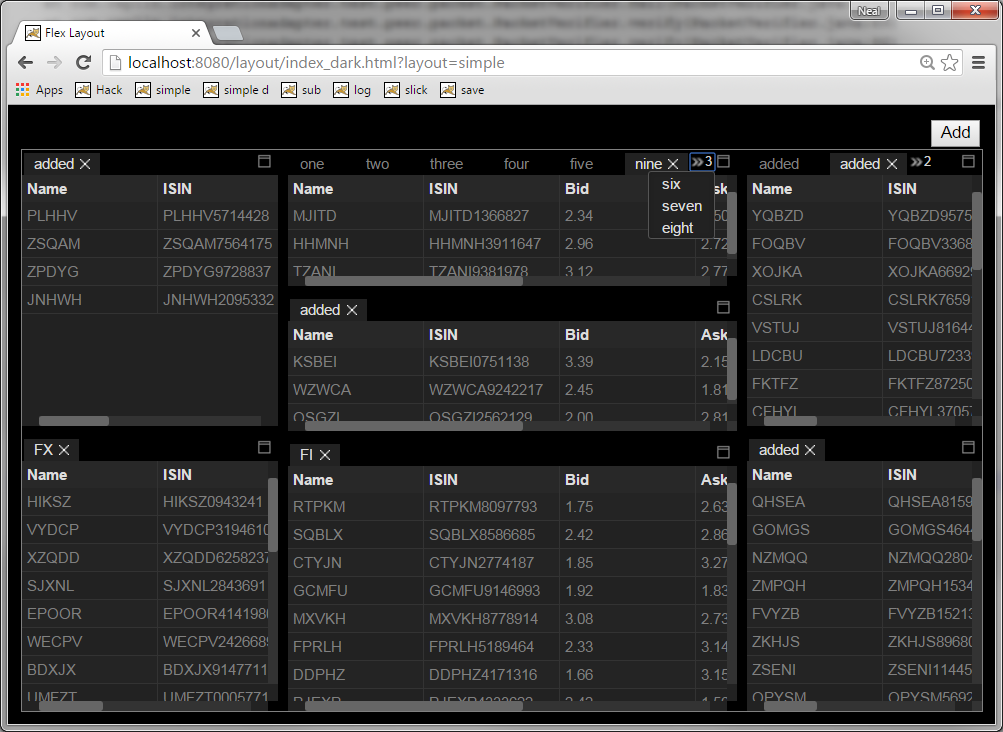Close the FI tab
Viewport: 1003px width, 732px height.
coord(325,455)
